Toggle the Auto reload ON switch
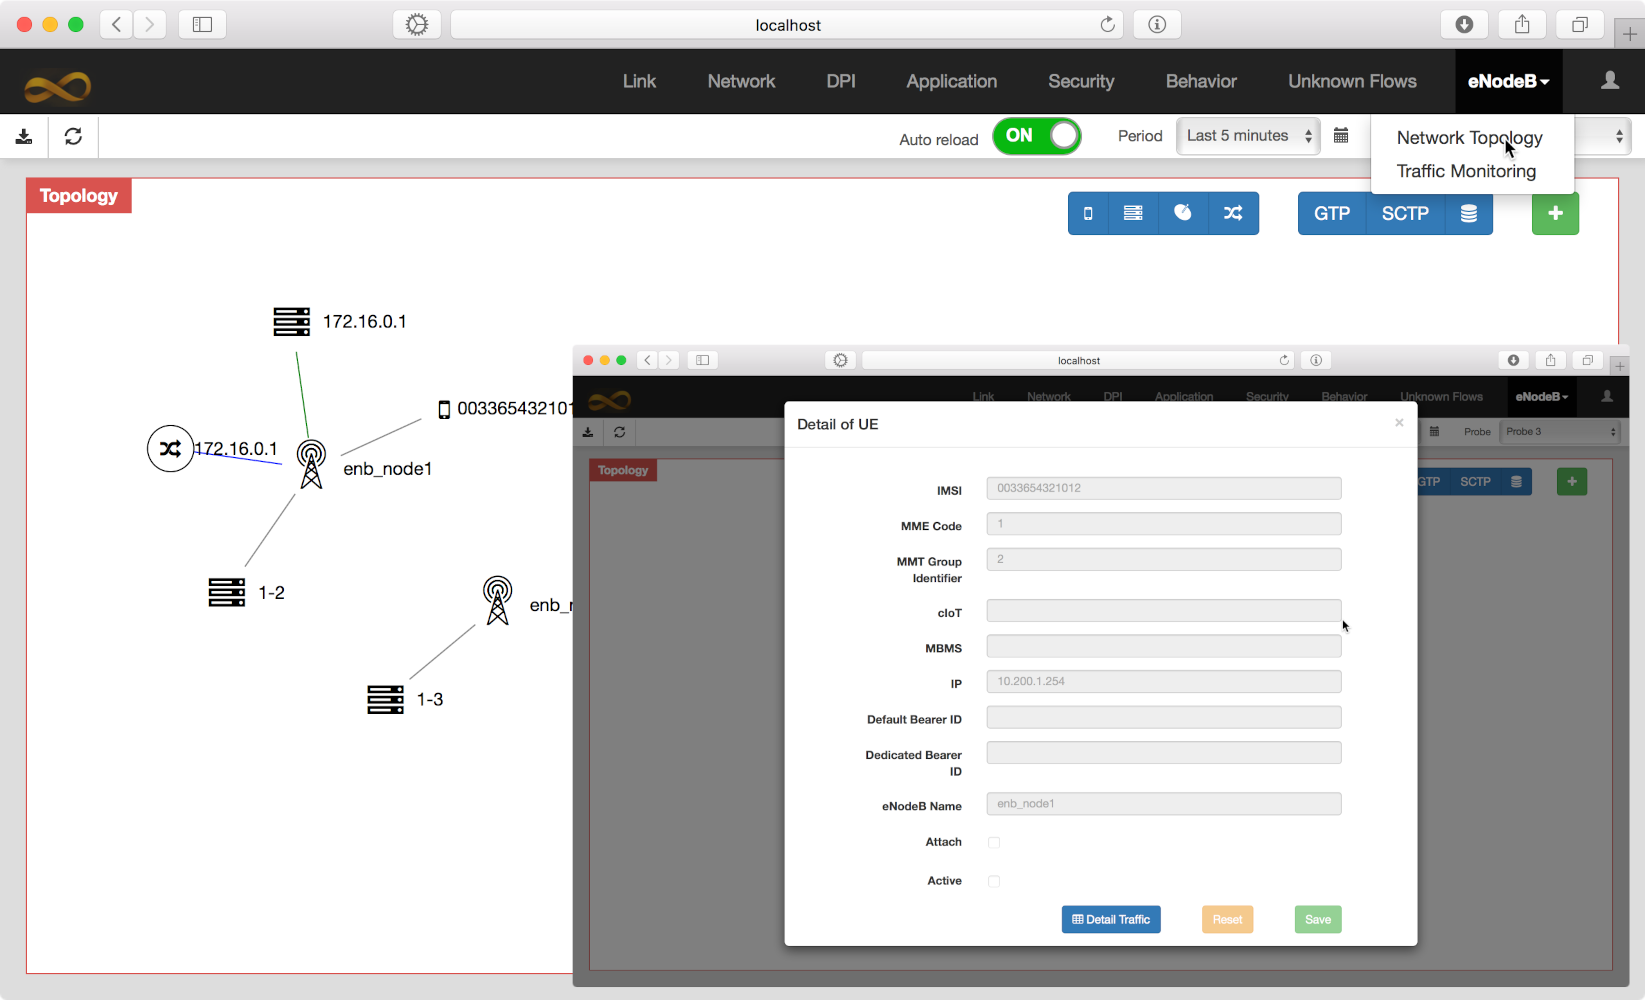Image resolution: width=1645 pixels, height=1000 pixels. click(1036, 136)
